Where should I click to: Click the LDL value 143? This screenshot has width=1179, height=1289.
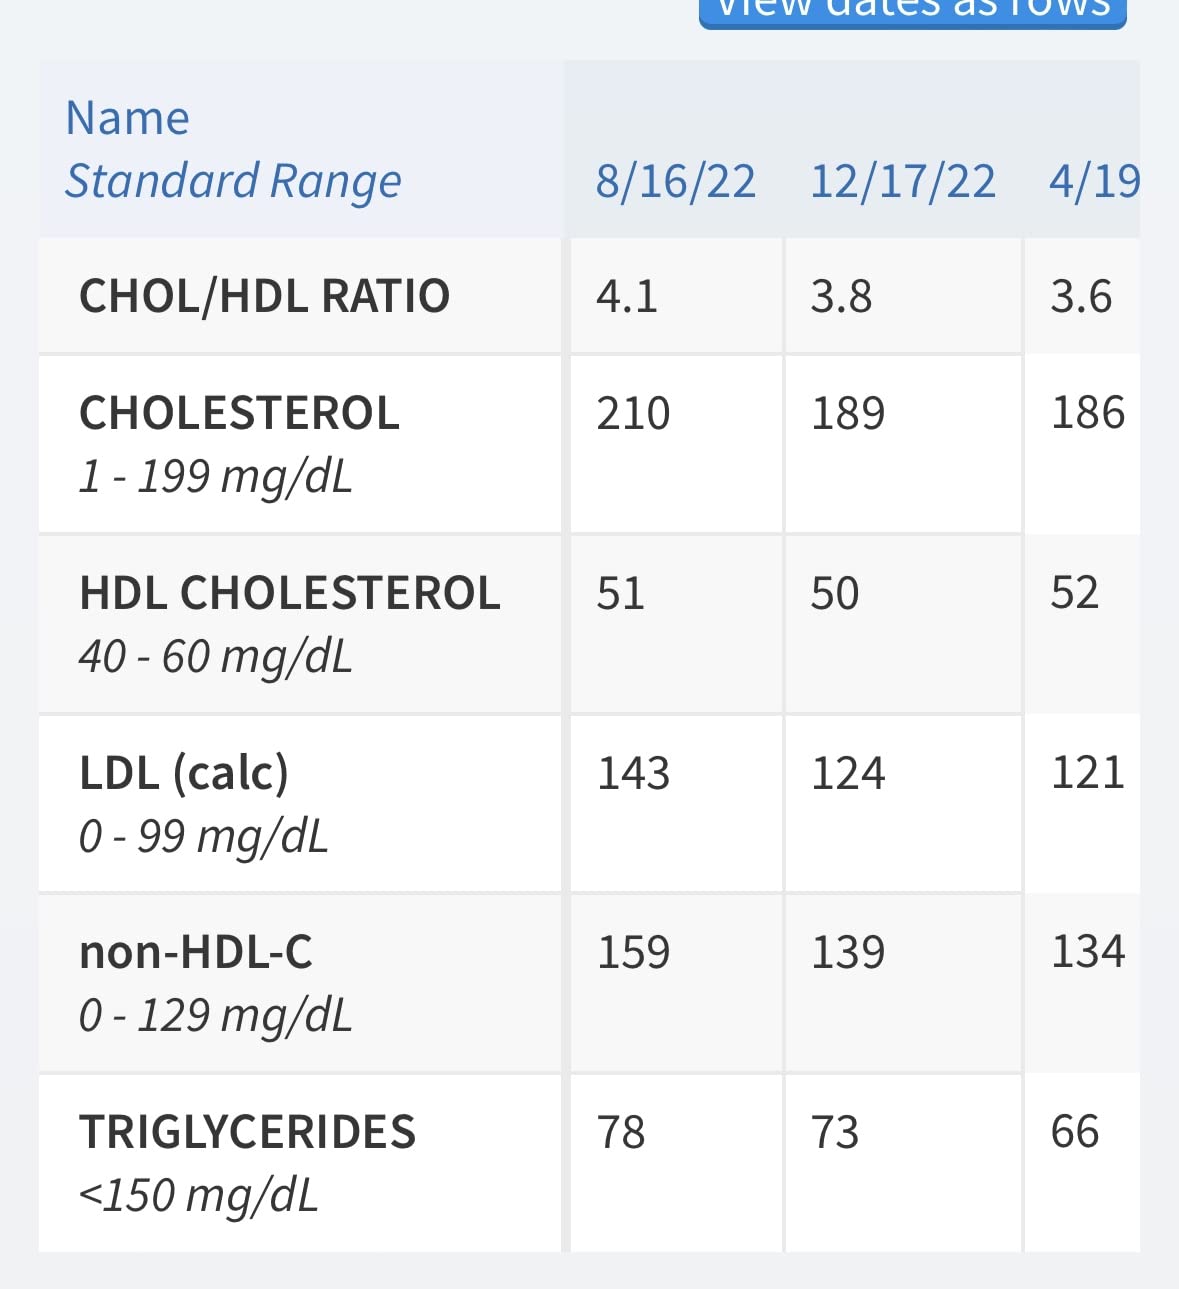(x=633, y=773)
